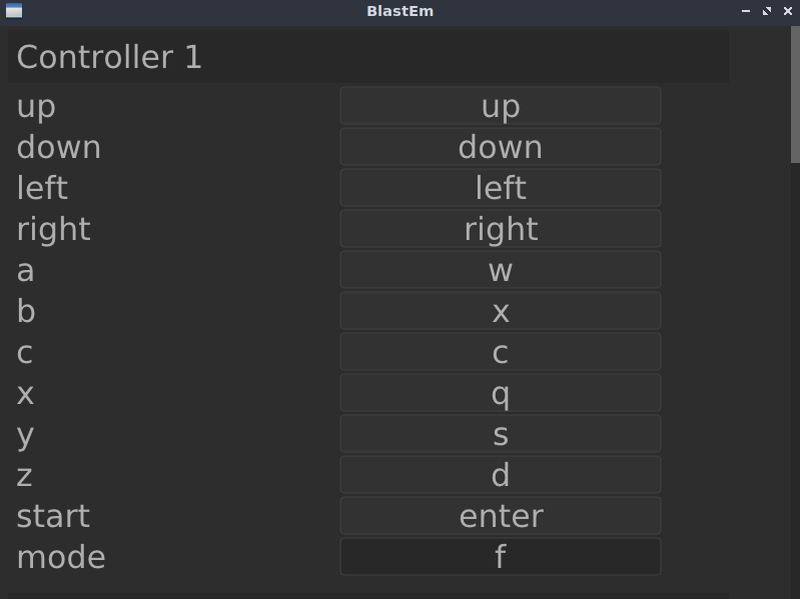Click the 'q' key binding button
Image resolution: width=800 pixels, height=599 pixels.
coord(500,393)
